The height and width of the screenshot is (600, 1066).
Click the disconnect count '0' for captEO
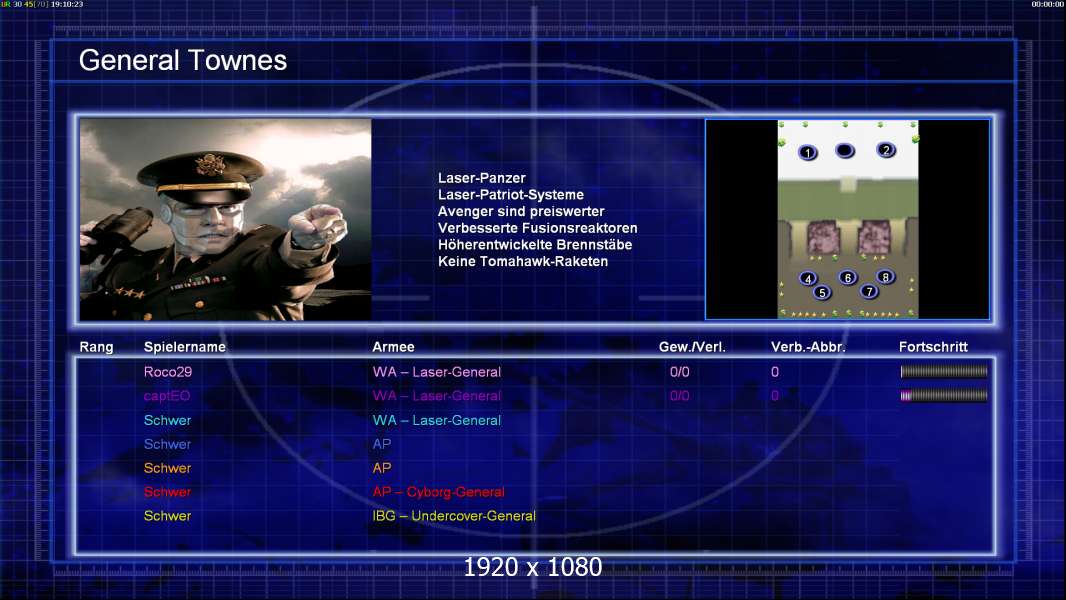[x=775, y=395]
